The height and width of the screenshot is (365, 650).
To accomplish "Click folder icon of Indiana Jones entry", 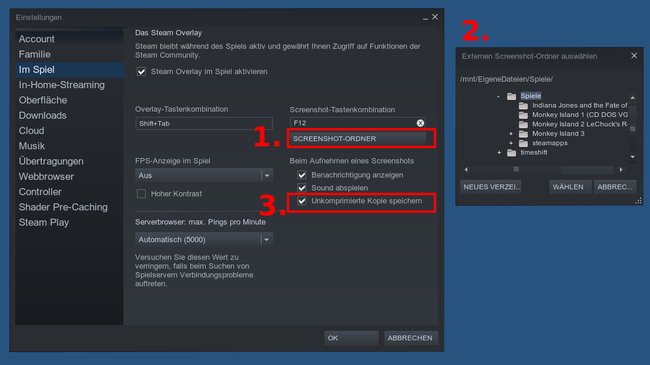I will tap(523, 106).
